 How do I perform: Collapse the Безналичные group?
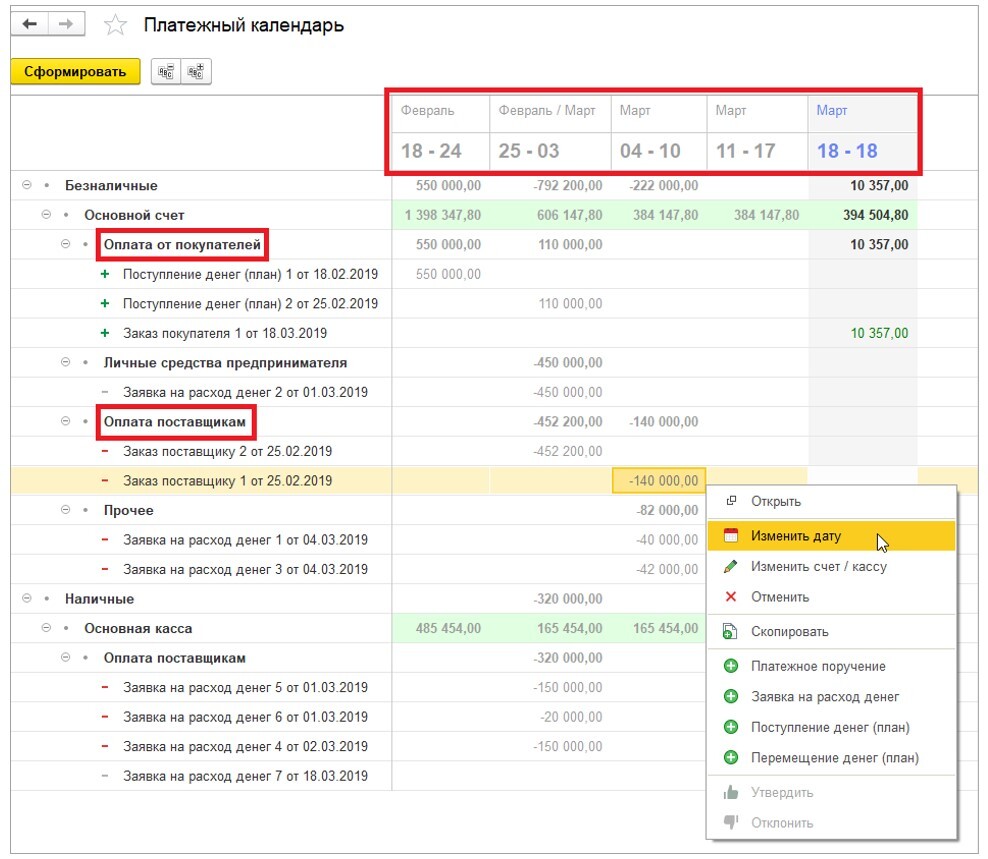pos(27,186)
